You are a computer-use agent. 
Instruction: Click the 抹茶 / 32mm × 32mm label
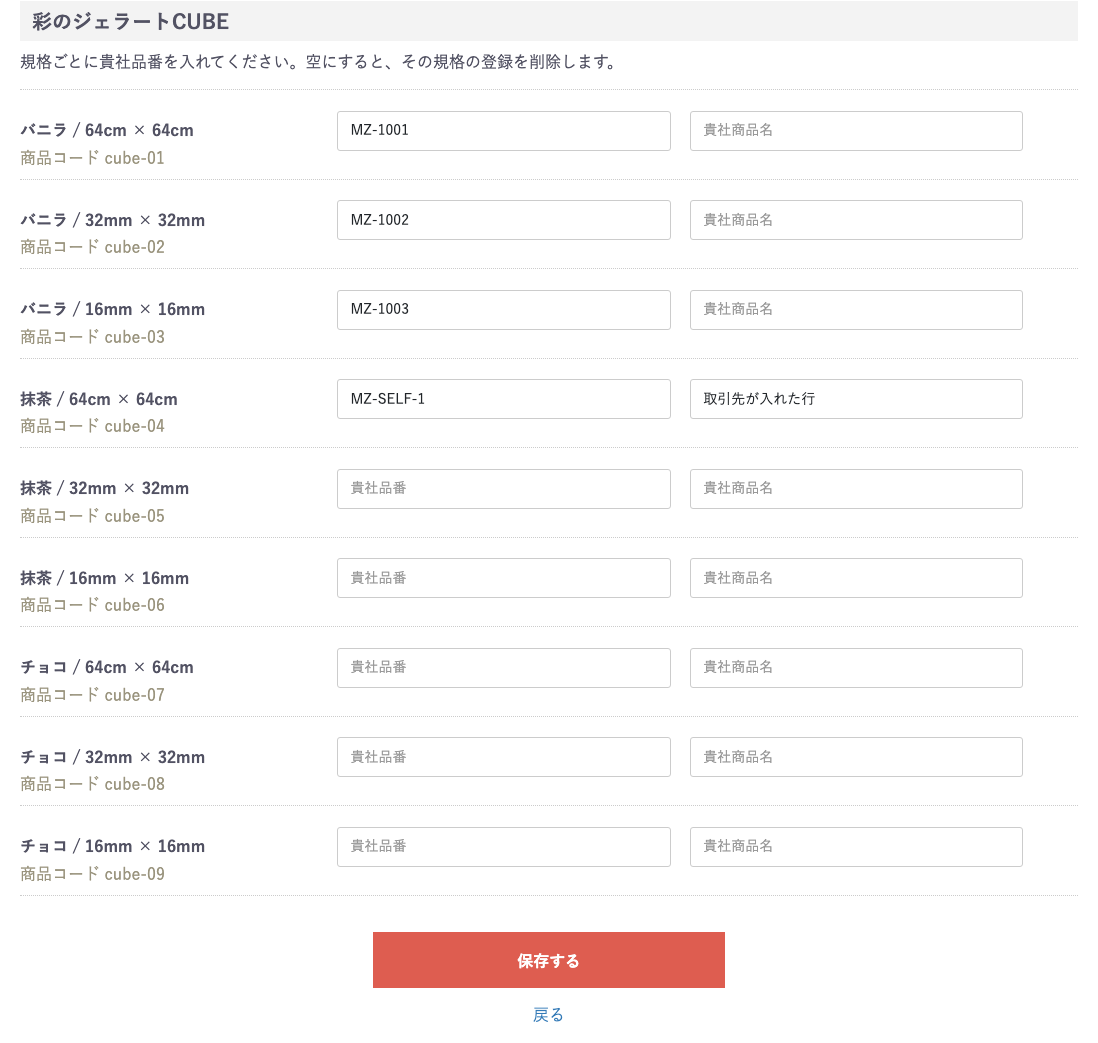click(104, 488)
